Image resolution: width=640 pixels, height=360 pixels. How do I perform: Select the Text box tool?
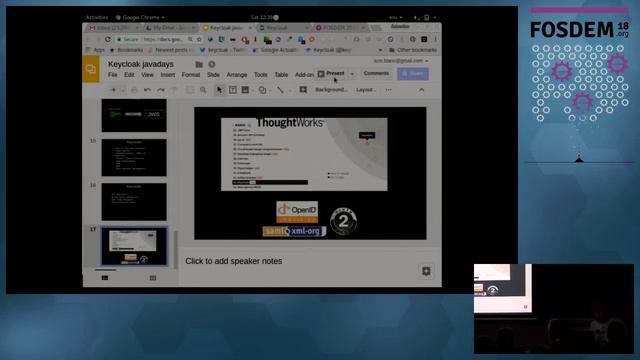pos(233,90)
